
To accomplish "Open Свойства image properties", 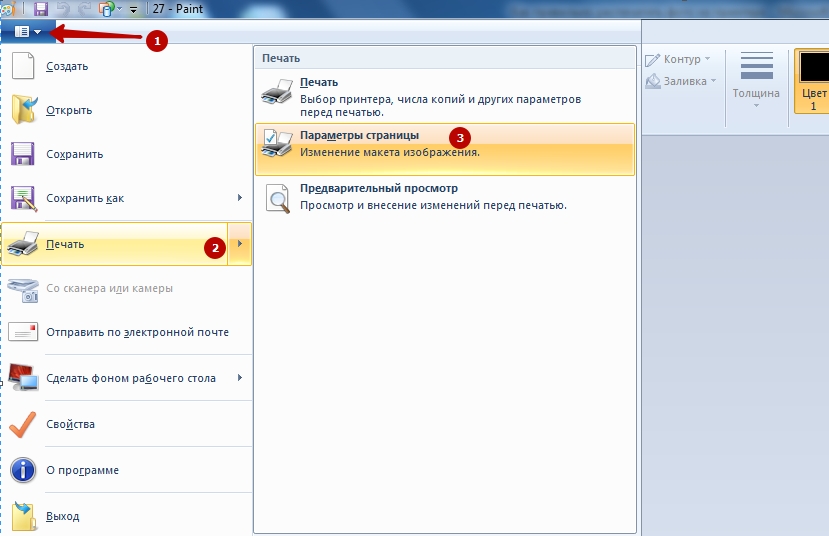I will click(70, 424).
